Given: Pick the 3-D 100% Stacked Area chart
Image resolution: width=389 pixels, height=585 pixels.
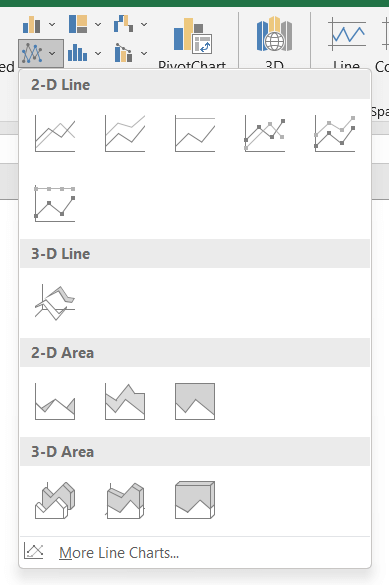Looking at the screenshot, I should click(x=195, y=500).
